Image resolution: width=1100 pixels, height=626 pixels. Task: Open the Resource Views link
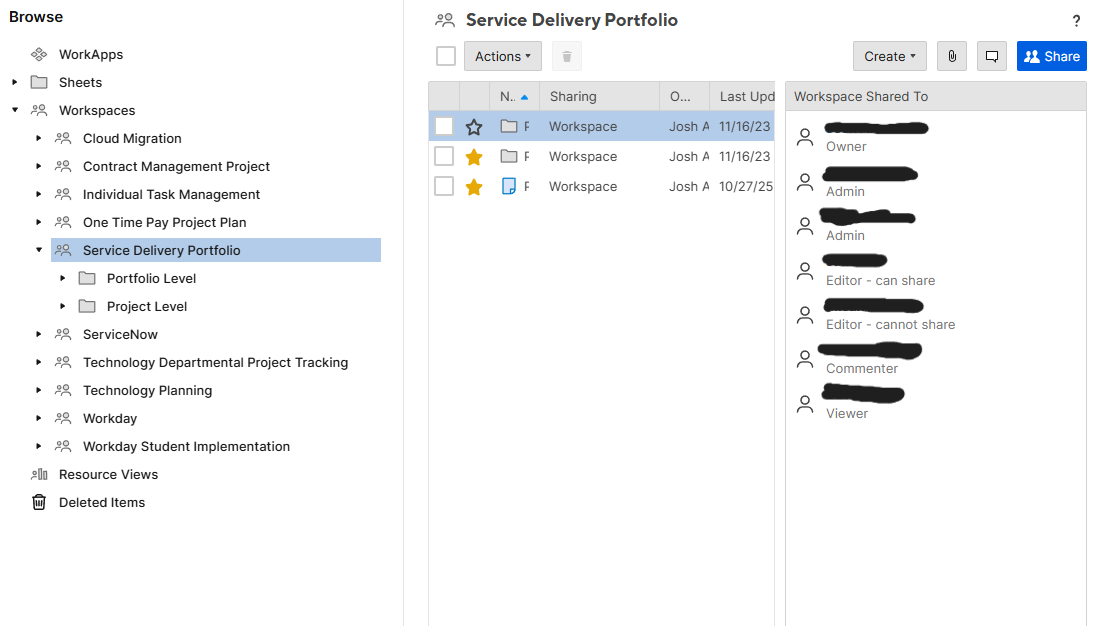pyautogui.click(x=108, y=474)
